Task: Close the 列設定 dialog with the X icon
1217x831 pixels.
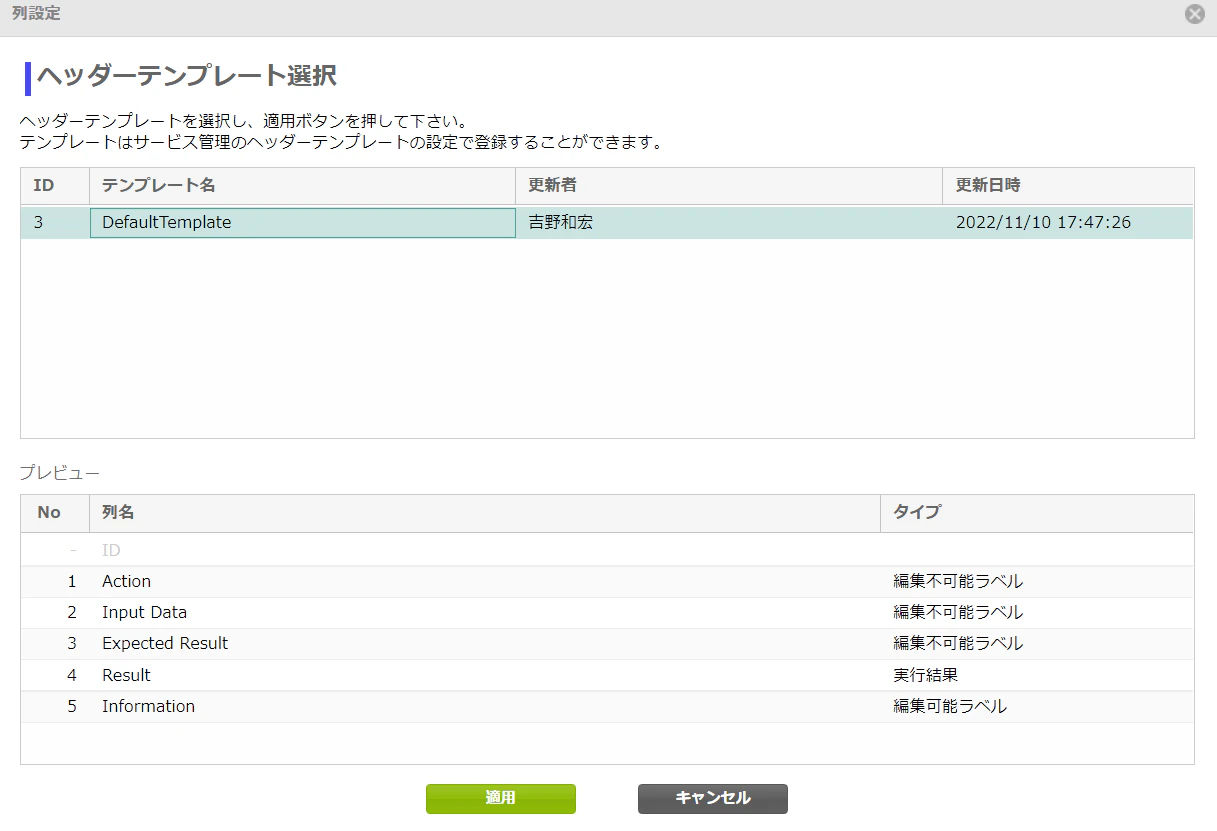Action: pyautogui.click(x=1194, y=14)
